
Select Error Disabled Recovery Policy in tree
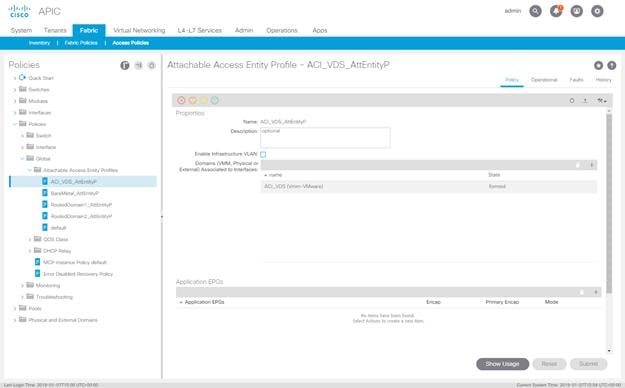tap(78, 274)
